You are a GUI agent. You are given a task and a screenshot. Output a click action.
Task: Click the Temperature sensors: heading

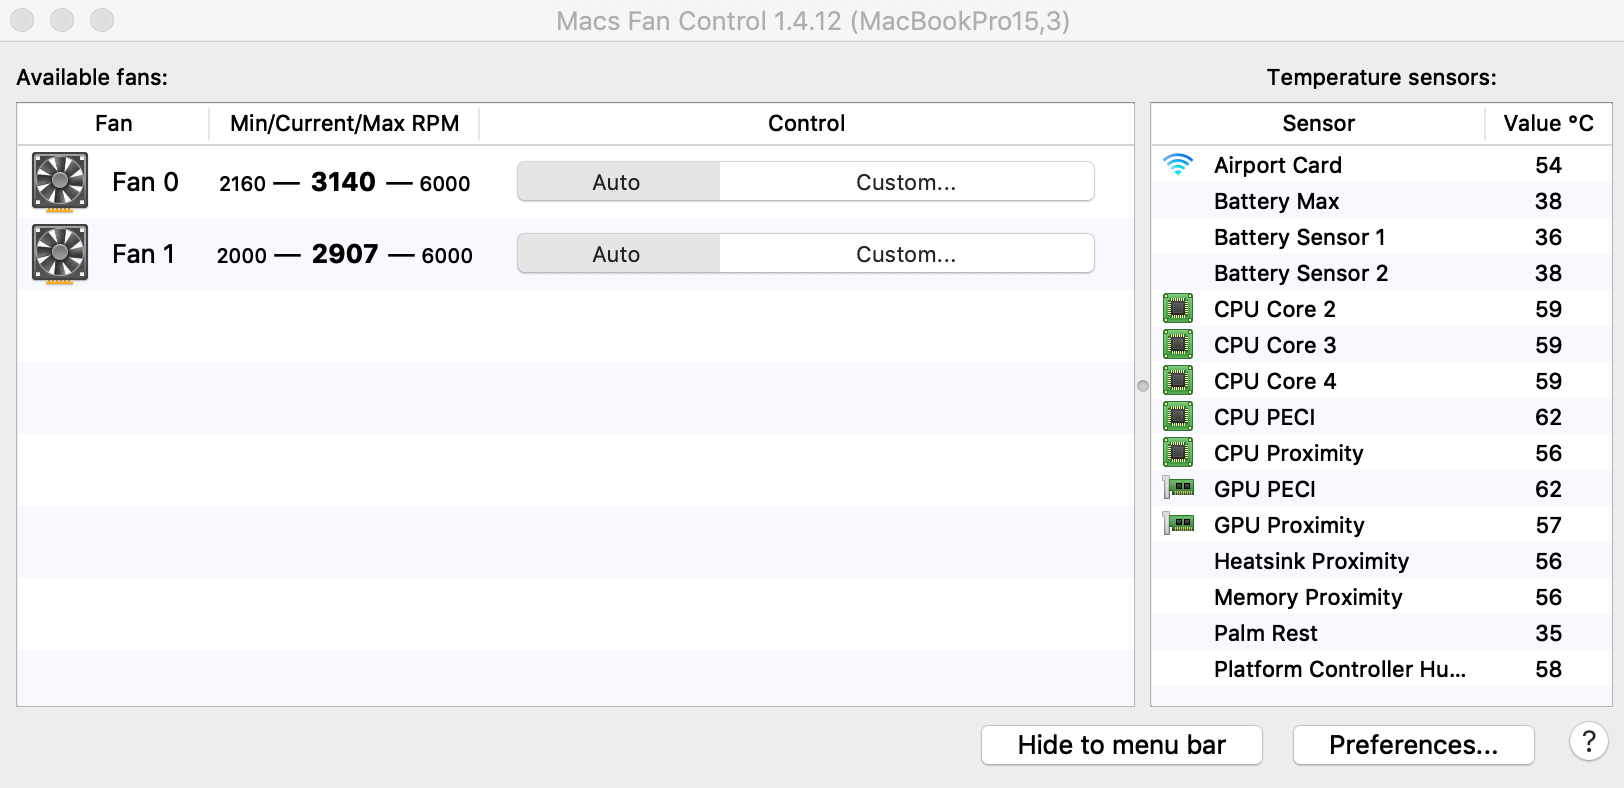(x=1381, y=77)
